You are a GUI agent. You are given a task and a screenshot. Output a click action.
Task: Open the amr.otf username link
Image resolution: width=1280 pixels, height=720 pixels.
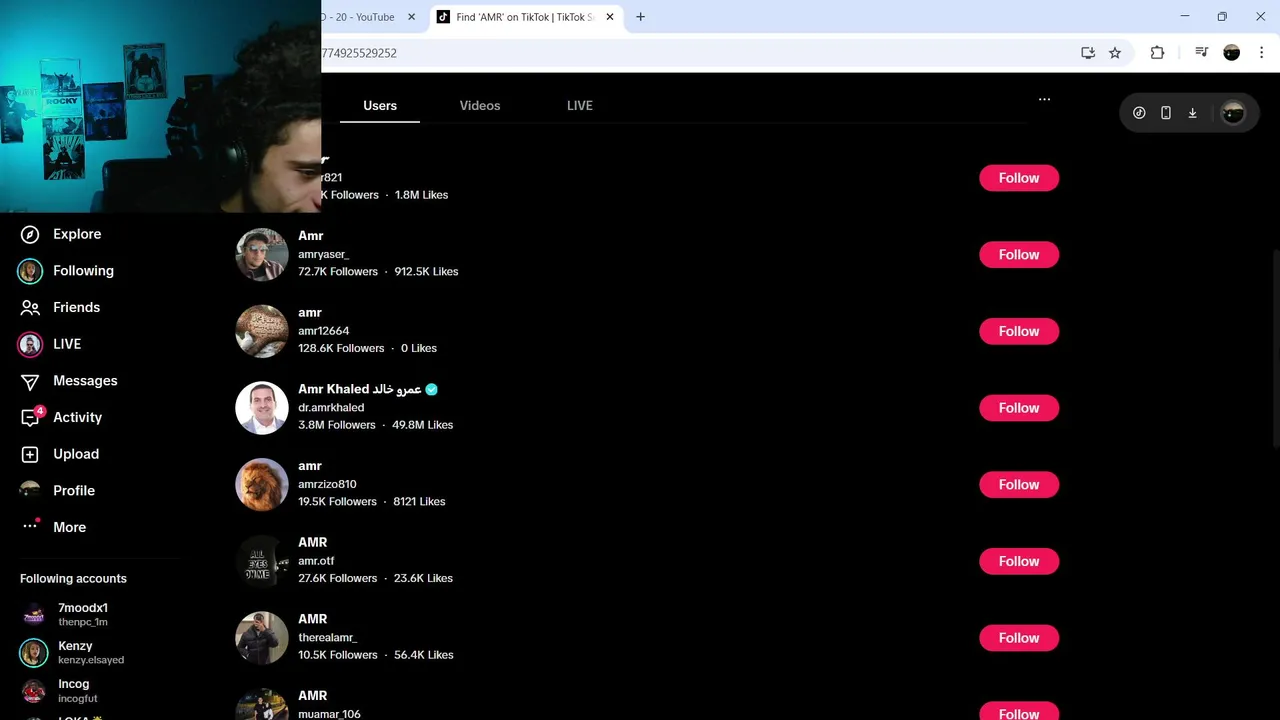point(316,561)
